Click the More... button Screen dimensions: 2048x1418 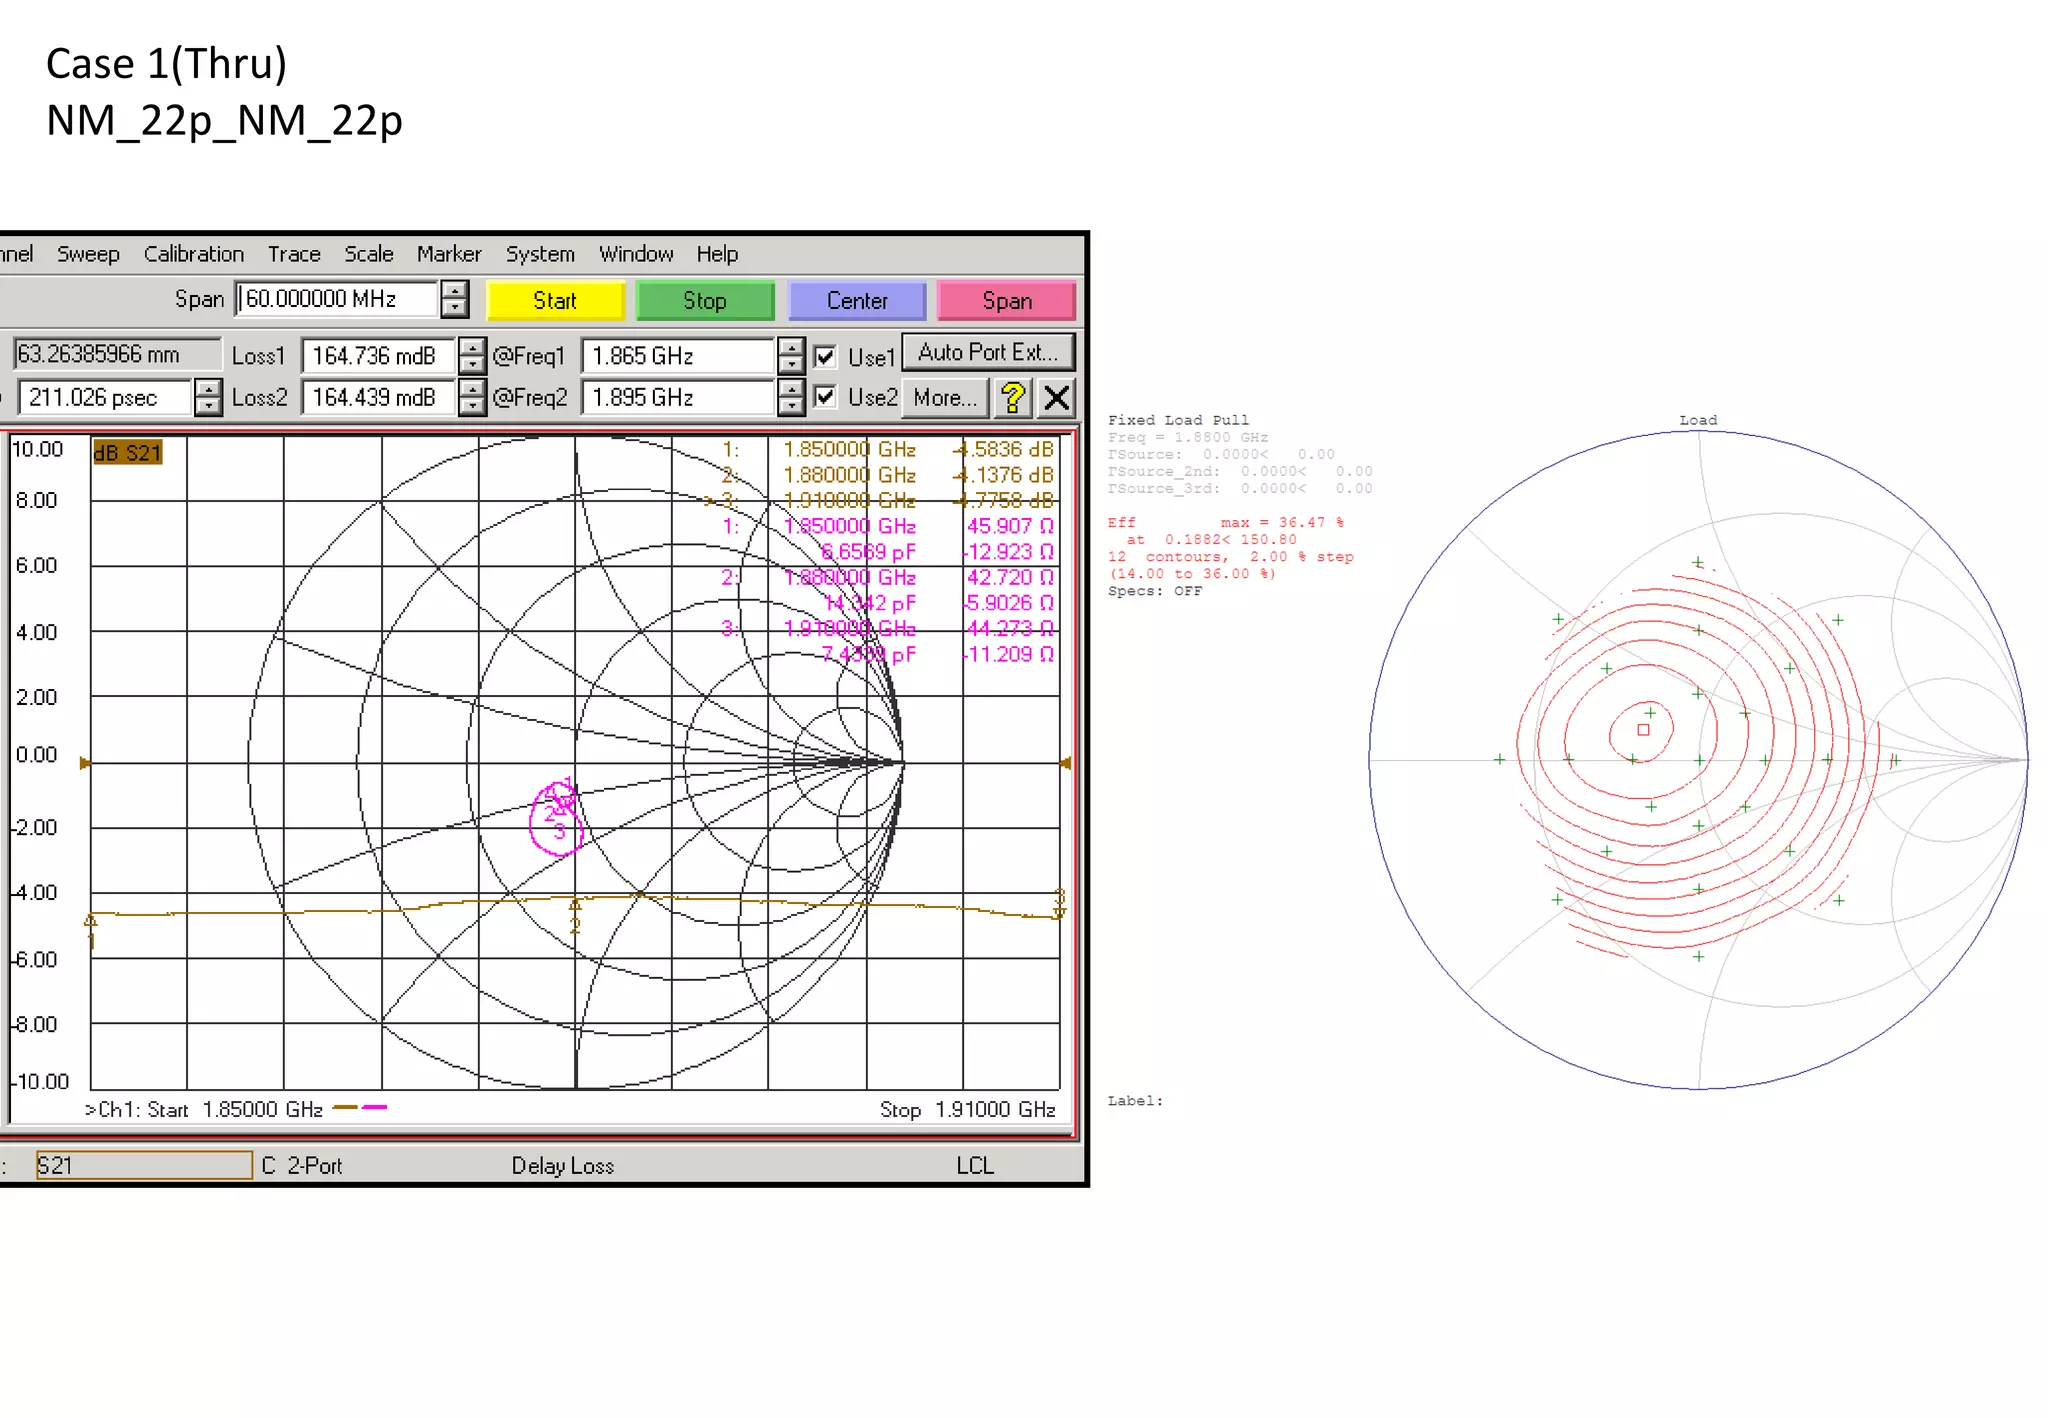click(944, 398)
